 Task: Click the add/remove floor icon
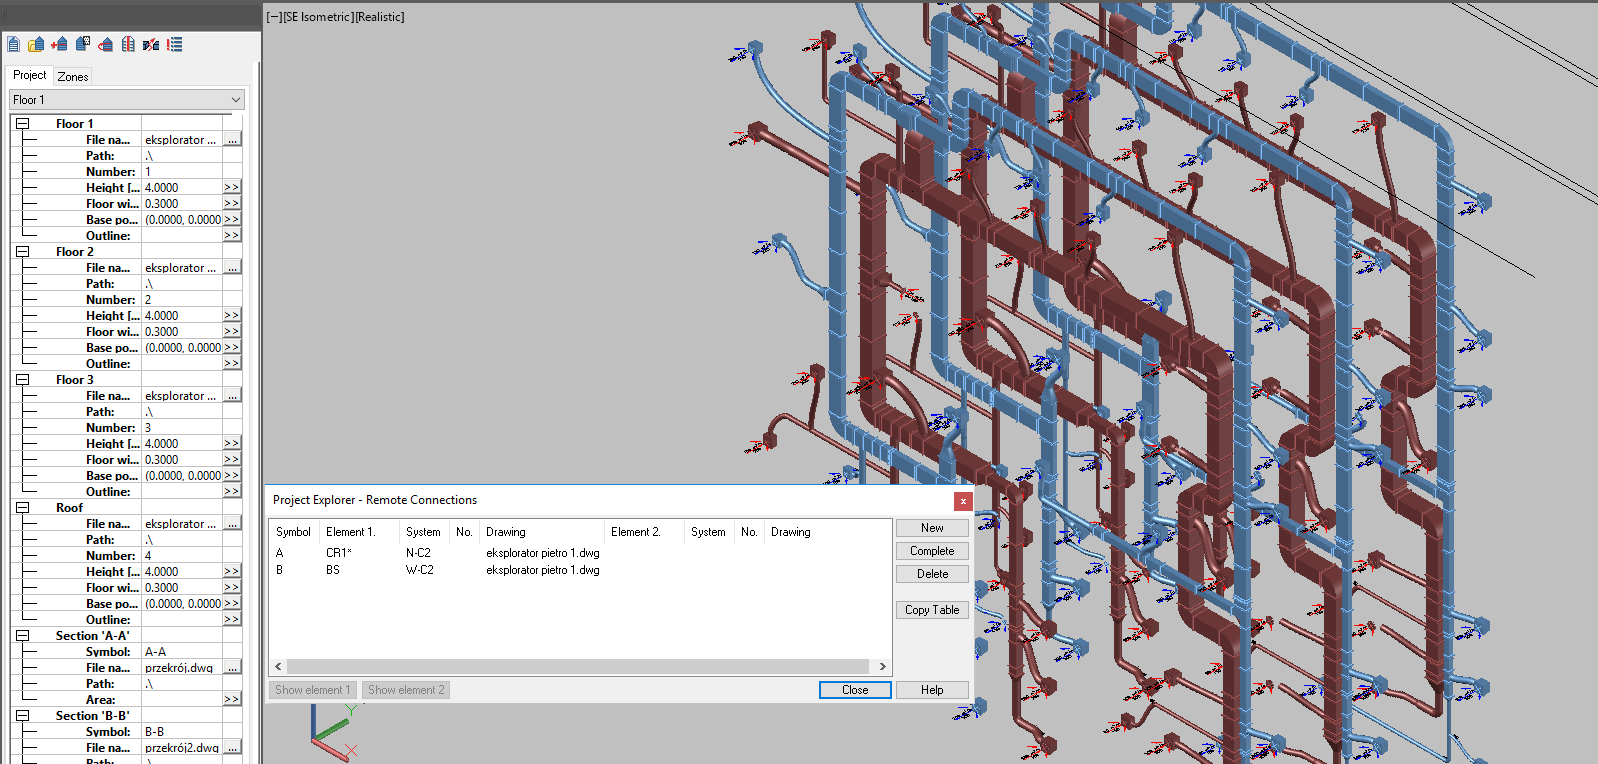pyautogui.click(x=59, y=44)
